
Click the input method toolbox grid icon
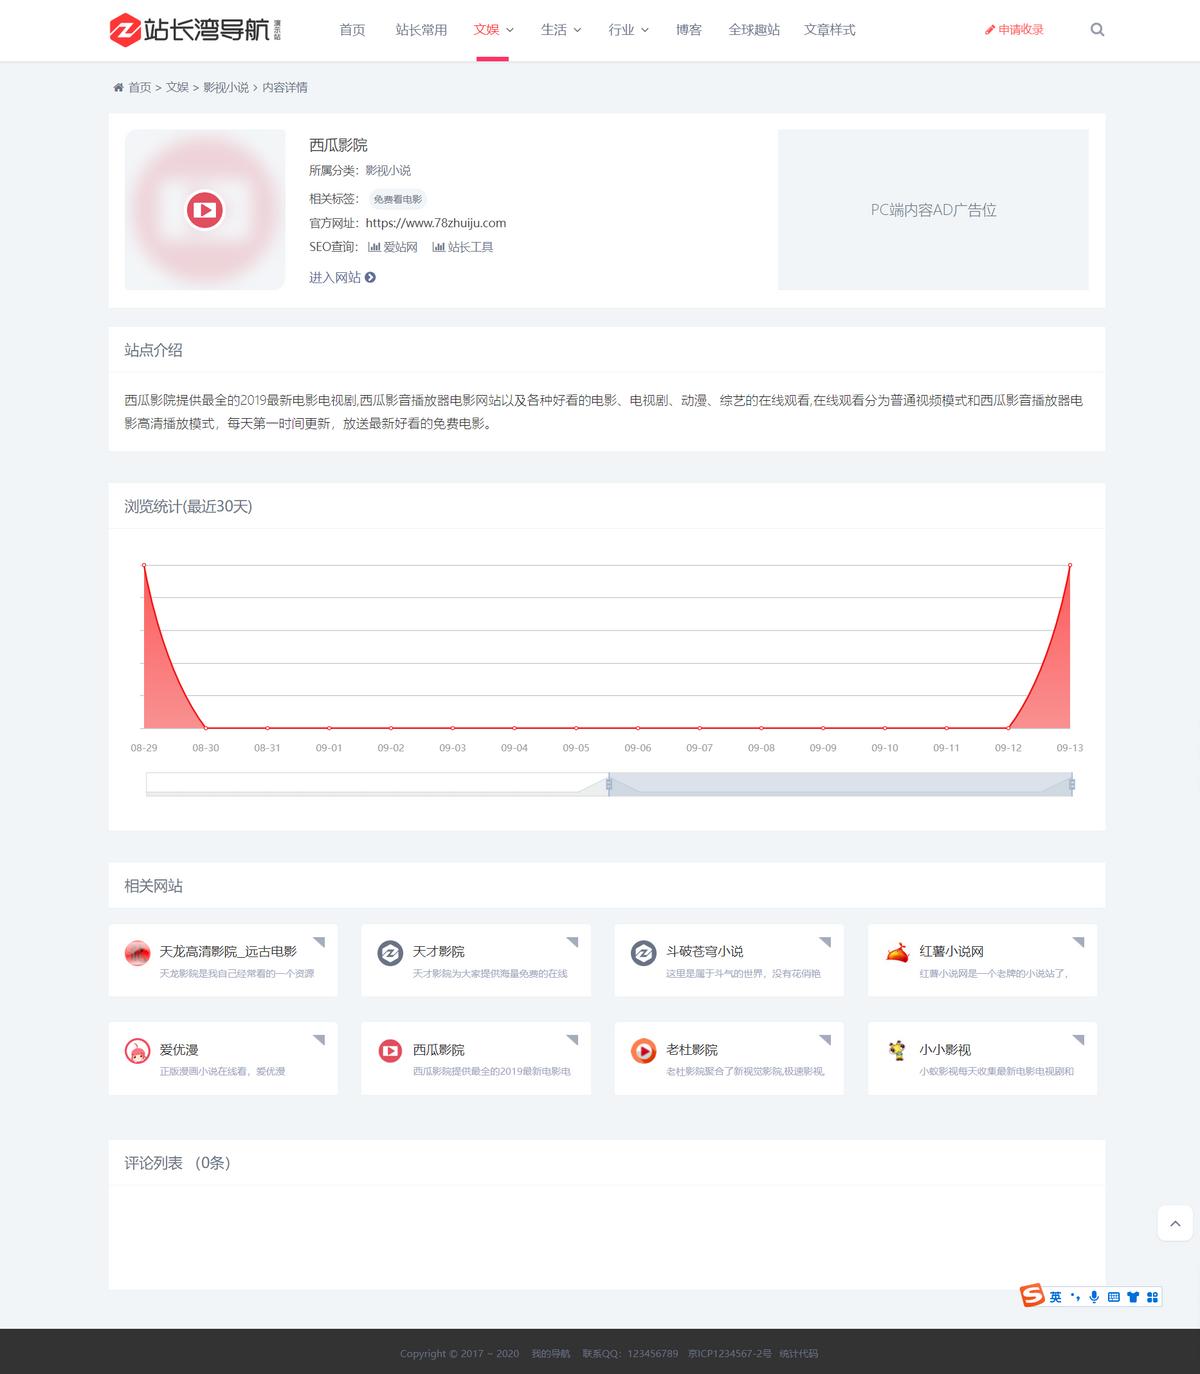click(x=1152, y=1297)
